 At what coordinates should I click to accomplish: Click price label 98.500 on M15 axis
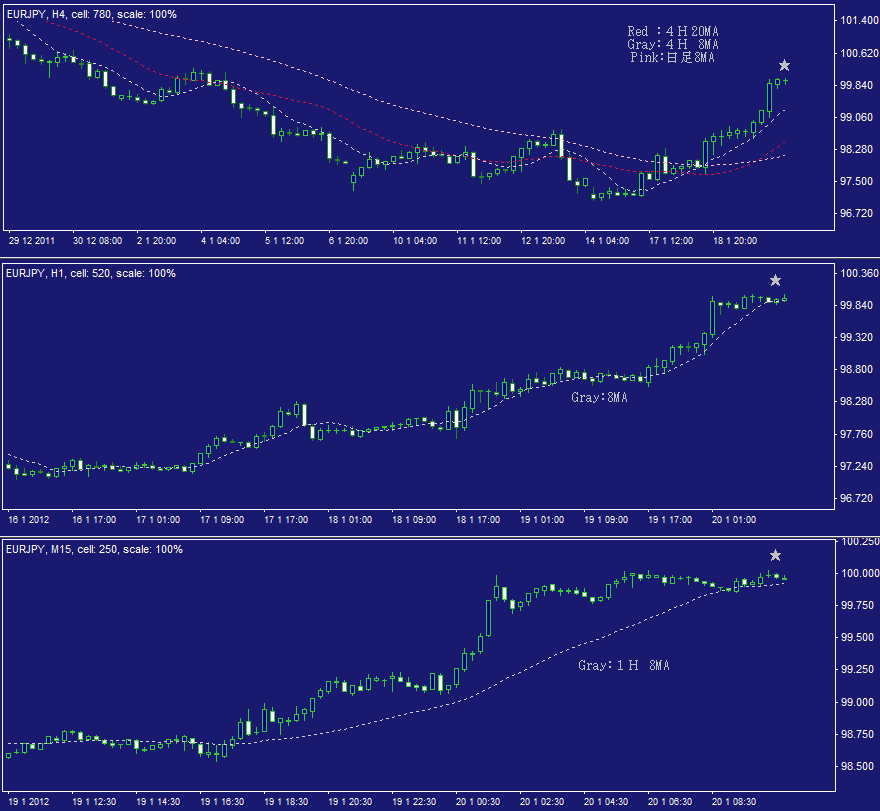tap(857, 766)
